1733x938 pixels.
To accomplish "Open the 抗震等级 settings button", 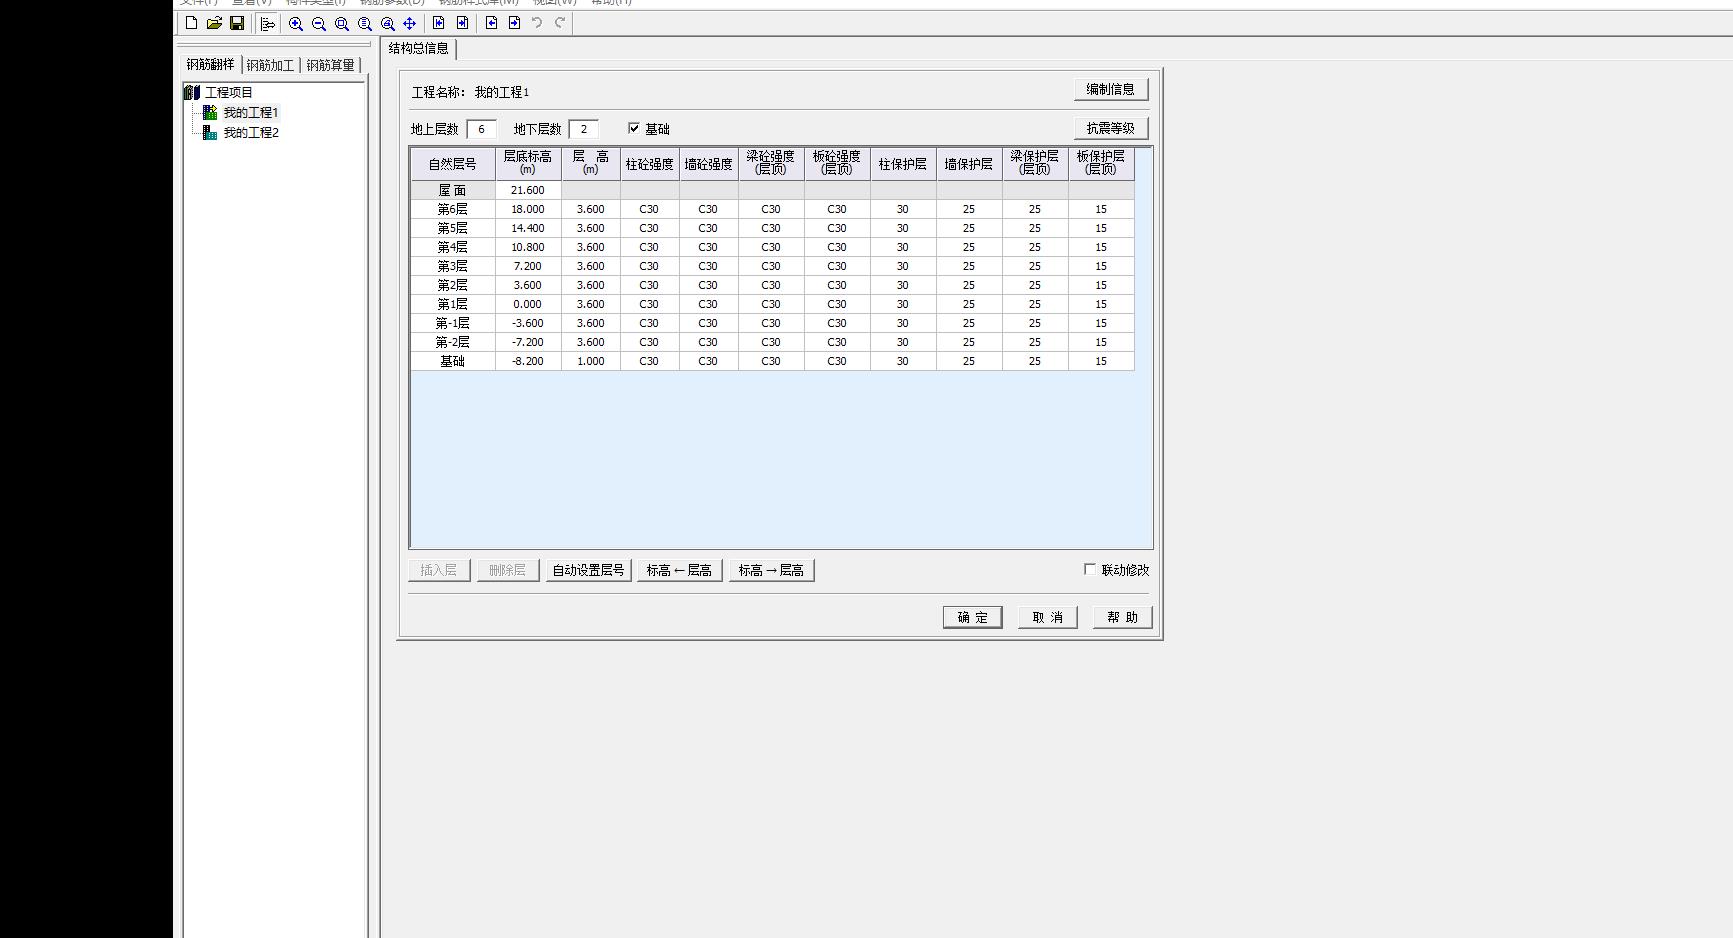I will 1110,128.
